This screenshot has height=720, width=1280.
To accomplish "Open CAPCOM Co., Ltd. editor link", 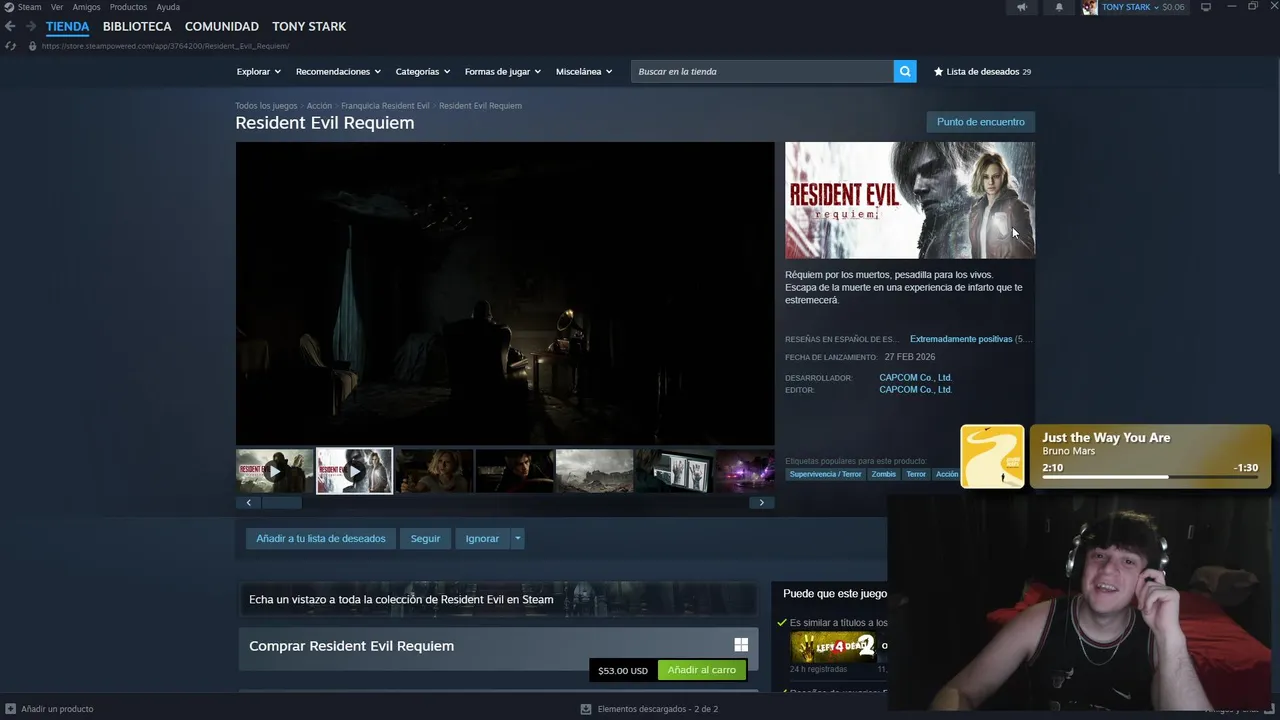I will [x=915, y=390].
